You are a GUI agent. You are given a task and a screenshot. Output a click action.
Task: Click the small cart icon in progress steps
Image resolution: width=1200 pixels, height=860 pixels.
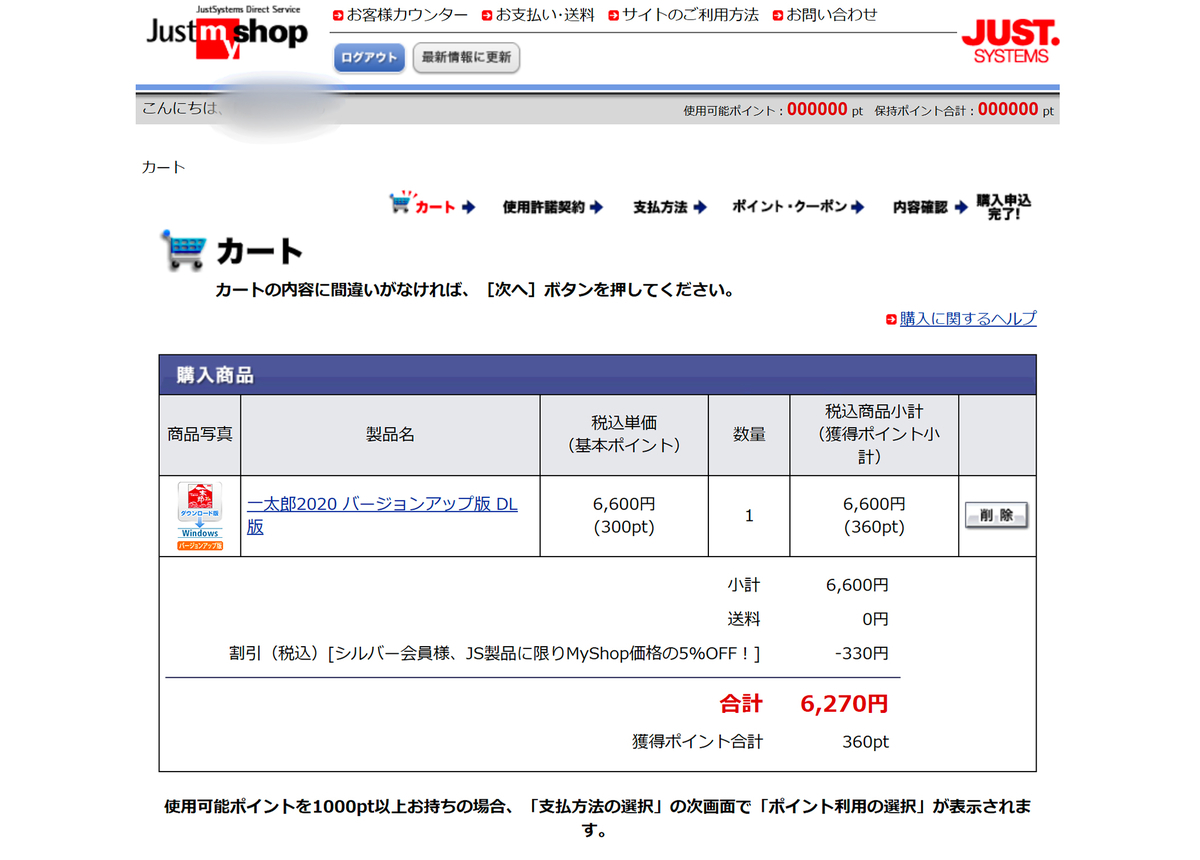click(x=401, y=202)
